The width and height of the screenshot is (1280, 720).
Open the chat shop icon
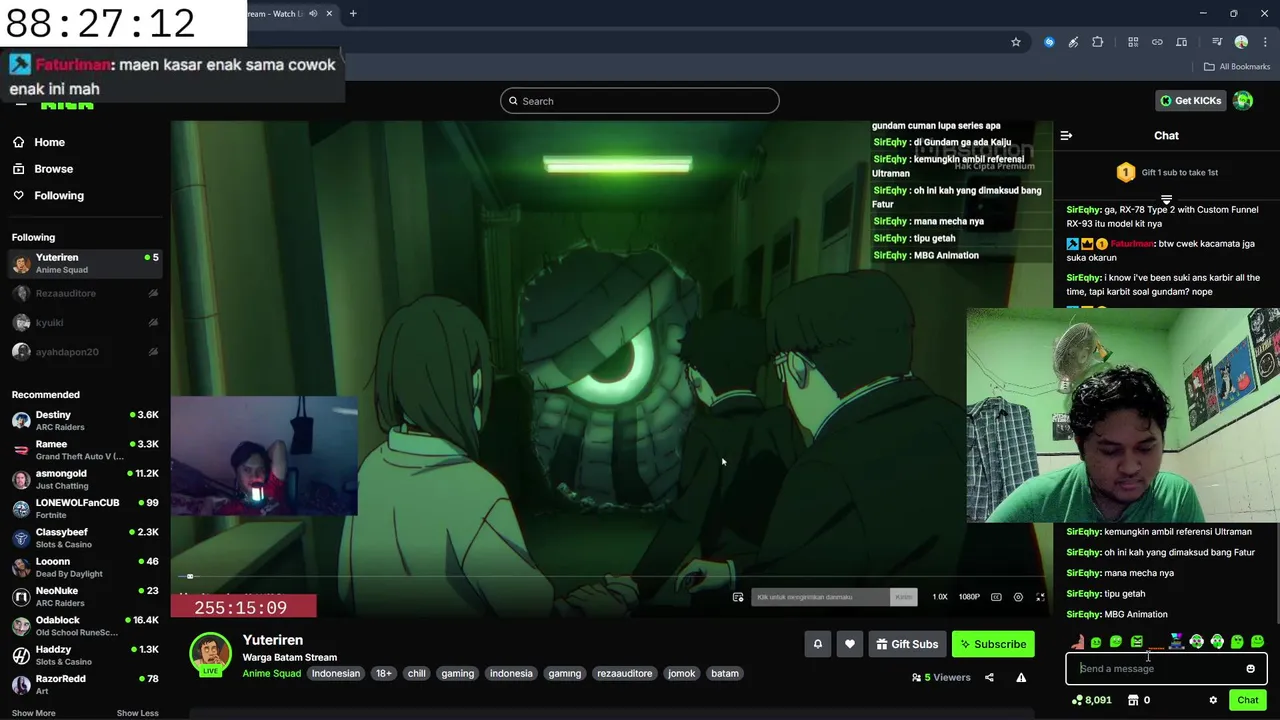coord(1133,700)
